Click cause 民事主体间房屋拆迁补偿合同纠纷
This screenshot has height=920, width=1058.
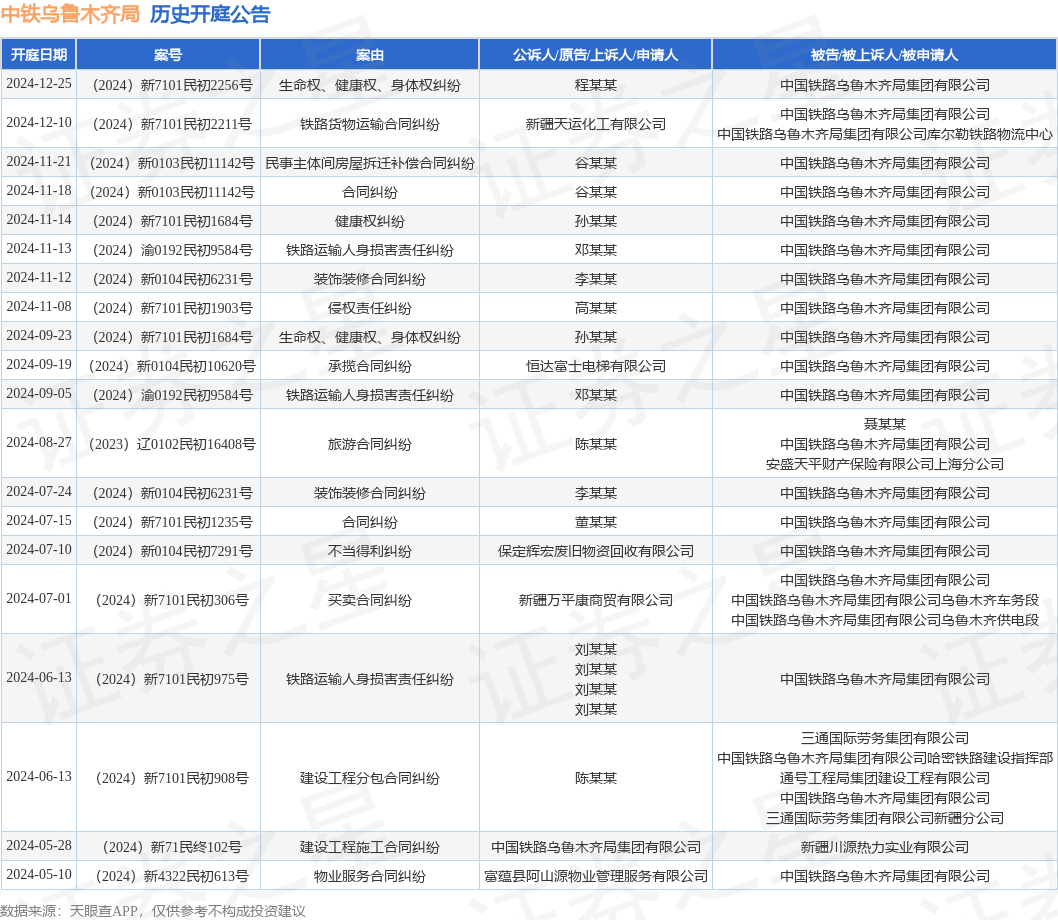[x=370, y=163]
